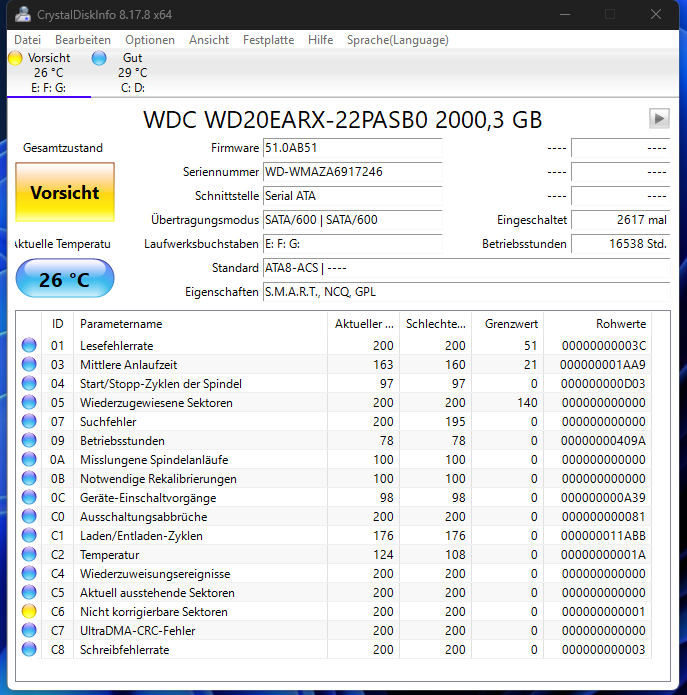Click status dot for Laden/Entladen-Zyklen
The image size is (687, 695).
pos(29,535)
